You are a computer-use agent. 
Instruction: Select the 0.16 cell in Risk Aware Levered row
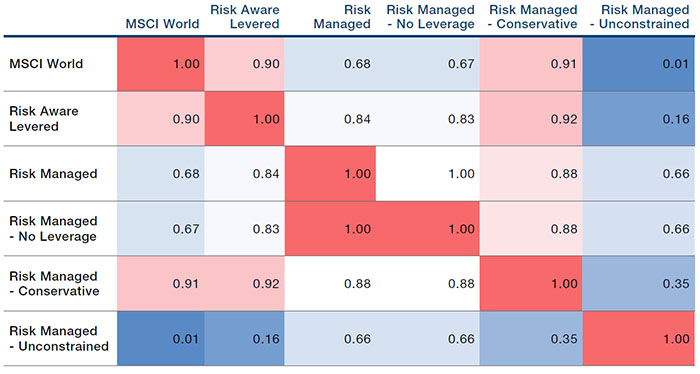point(638,119)
